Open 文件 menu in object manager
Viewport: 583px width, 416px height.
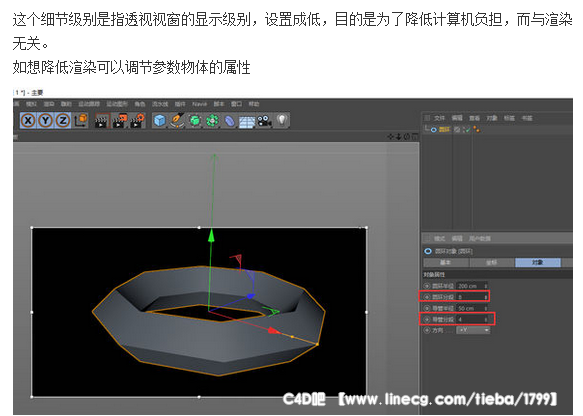click(439, 118)
